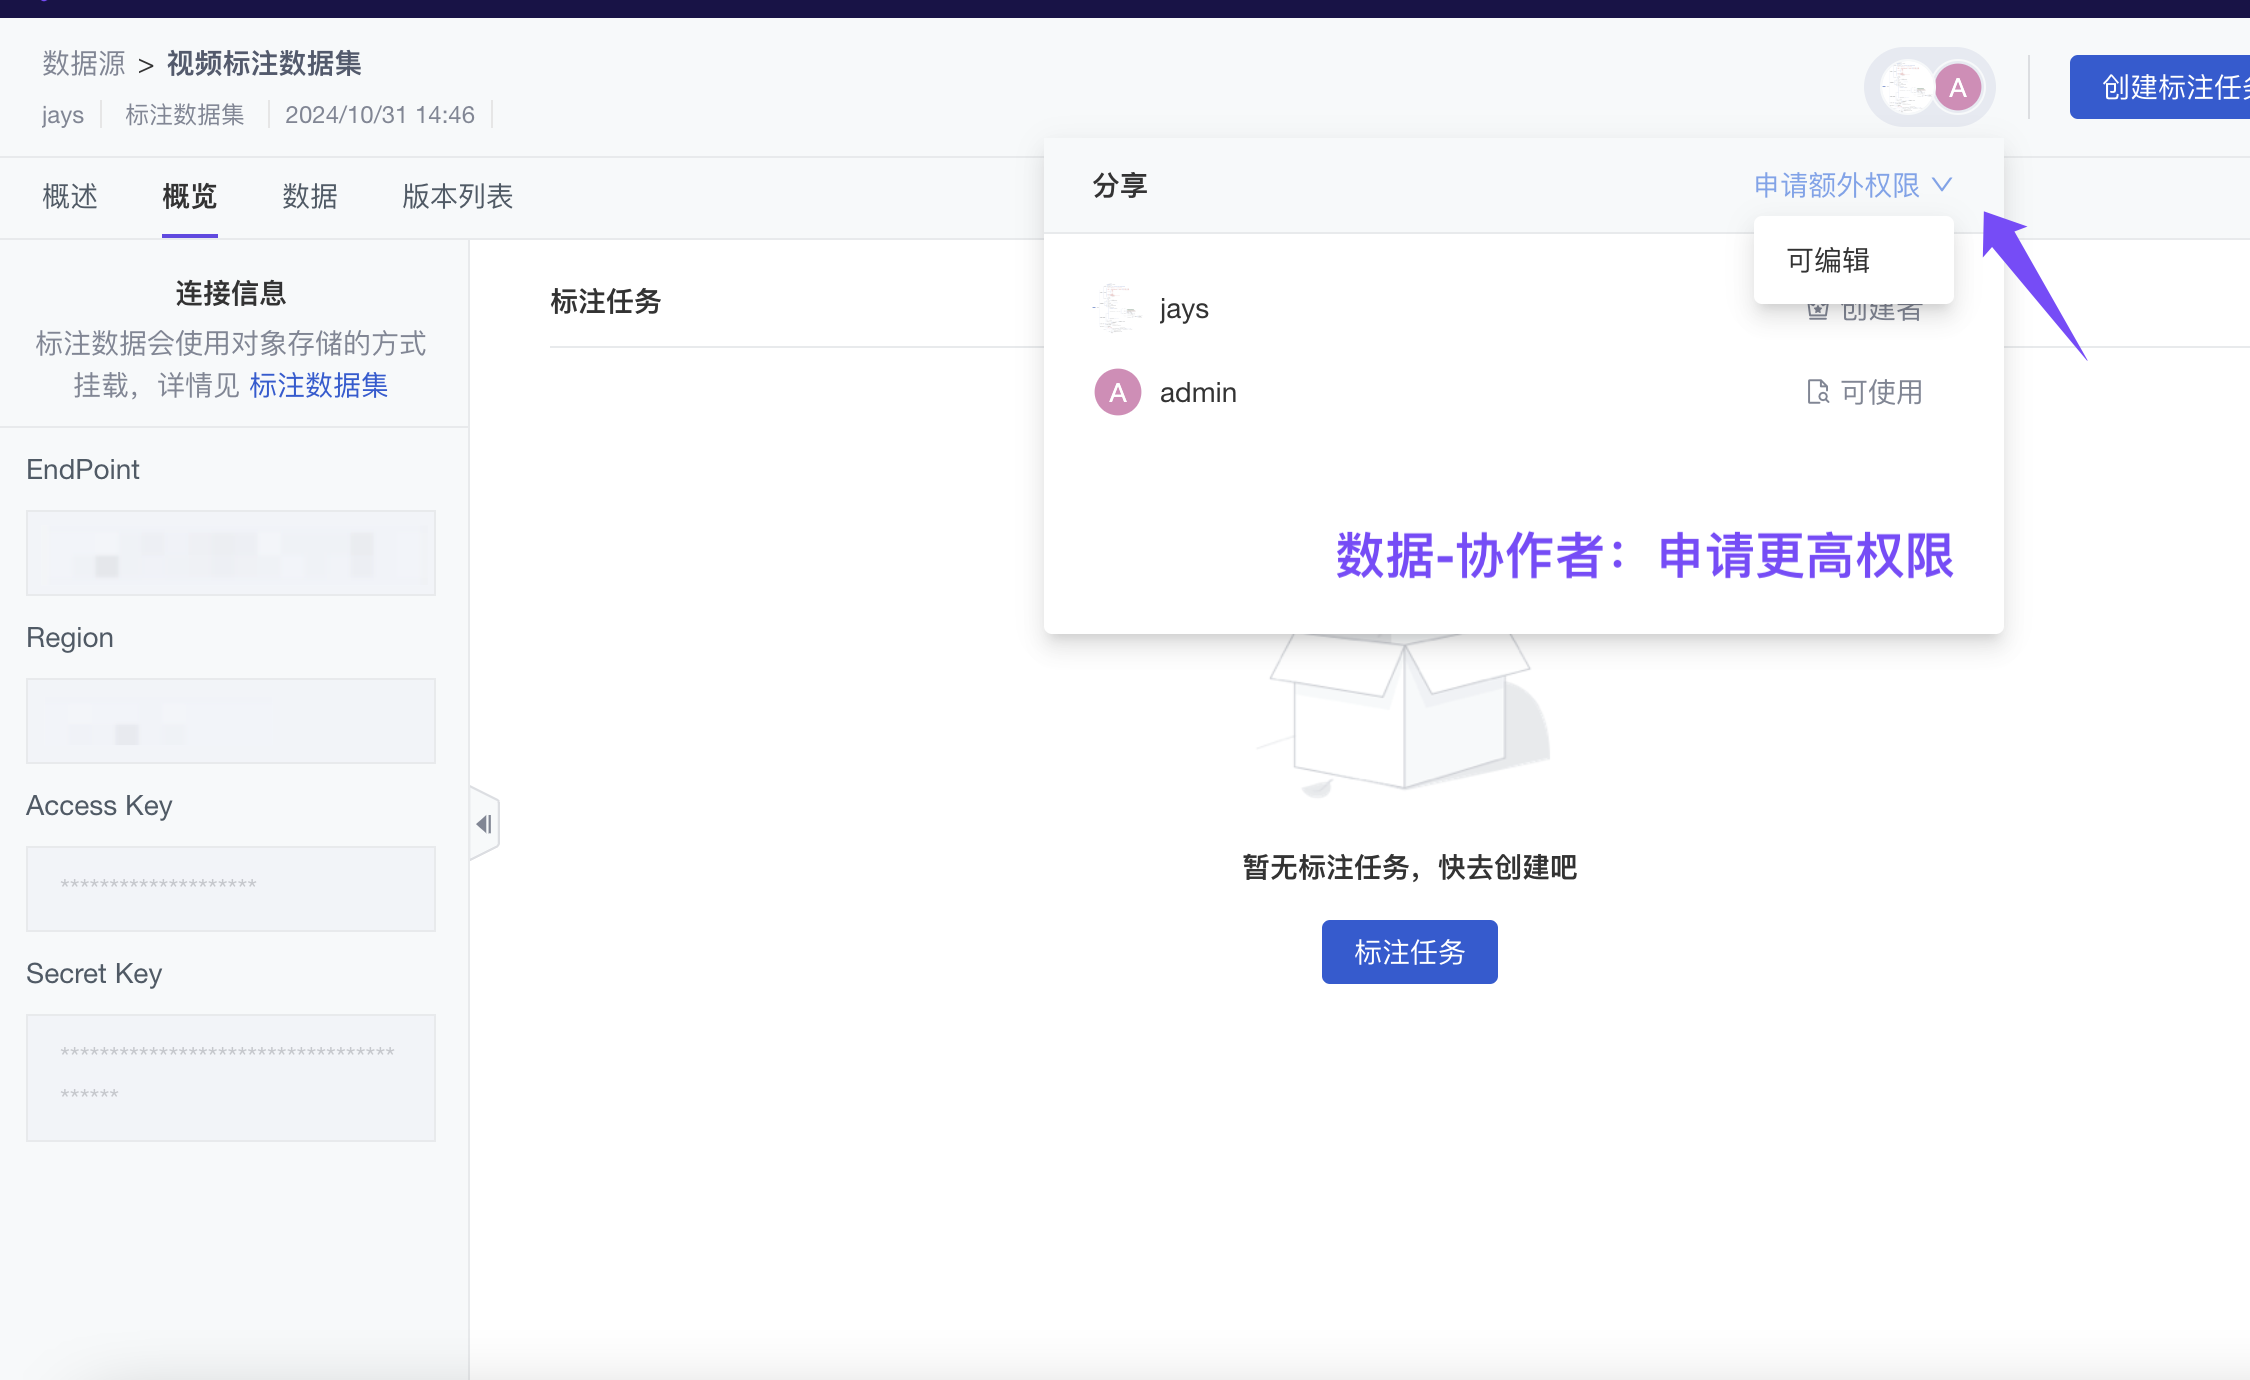Switch to the 概述 tab
Image resolution: width=2250 pixels, height=1380 pixels.
[x=70, y=196]
